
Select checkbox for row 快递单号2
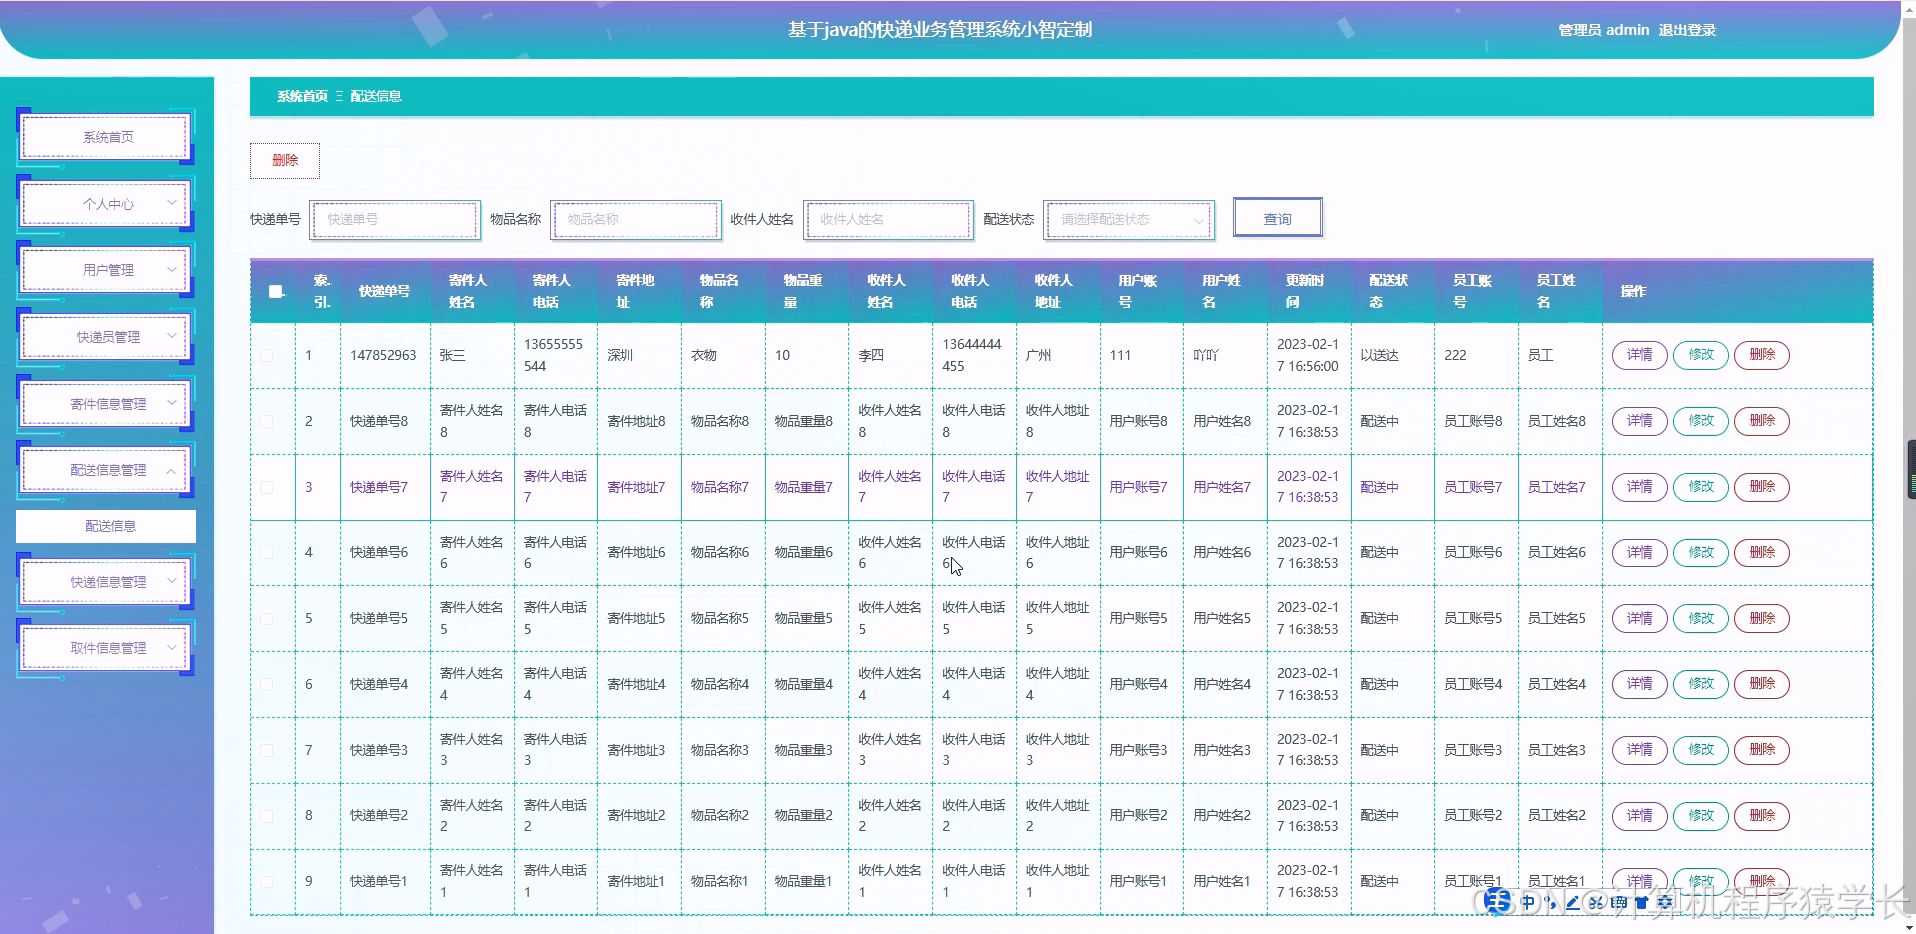(267, 815)
